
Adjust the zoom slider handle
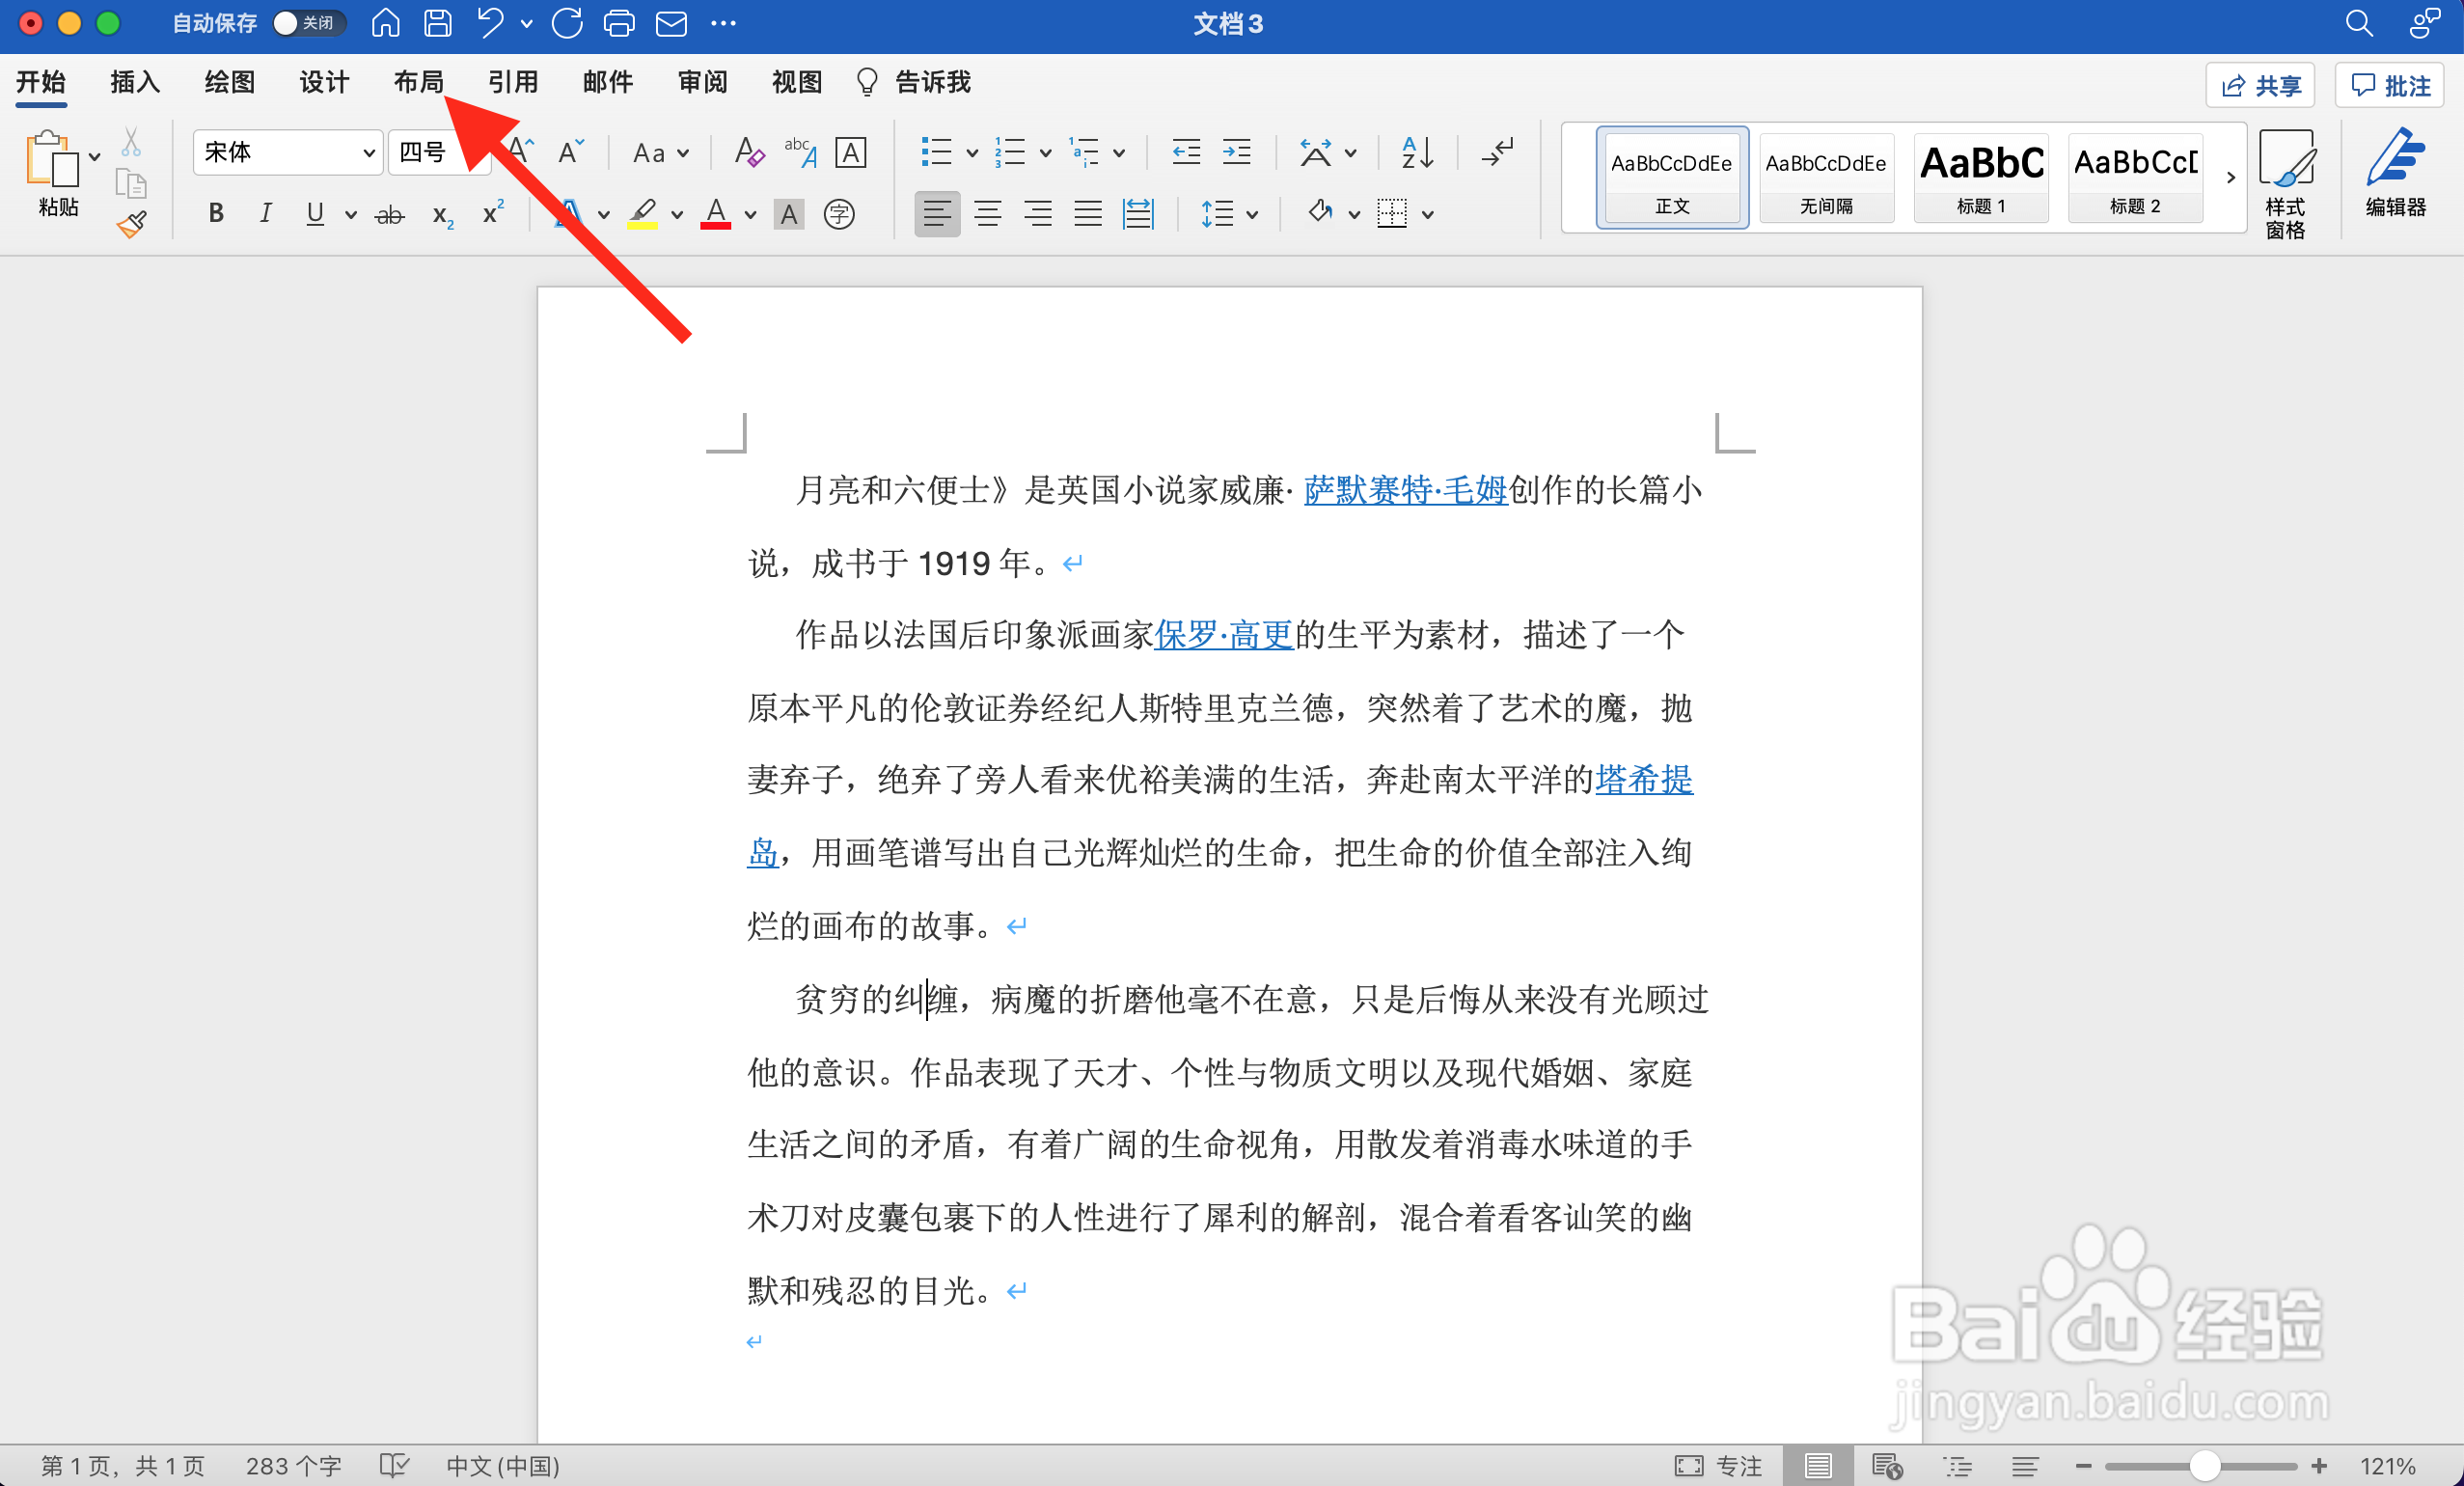click(2204, 1466)
